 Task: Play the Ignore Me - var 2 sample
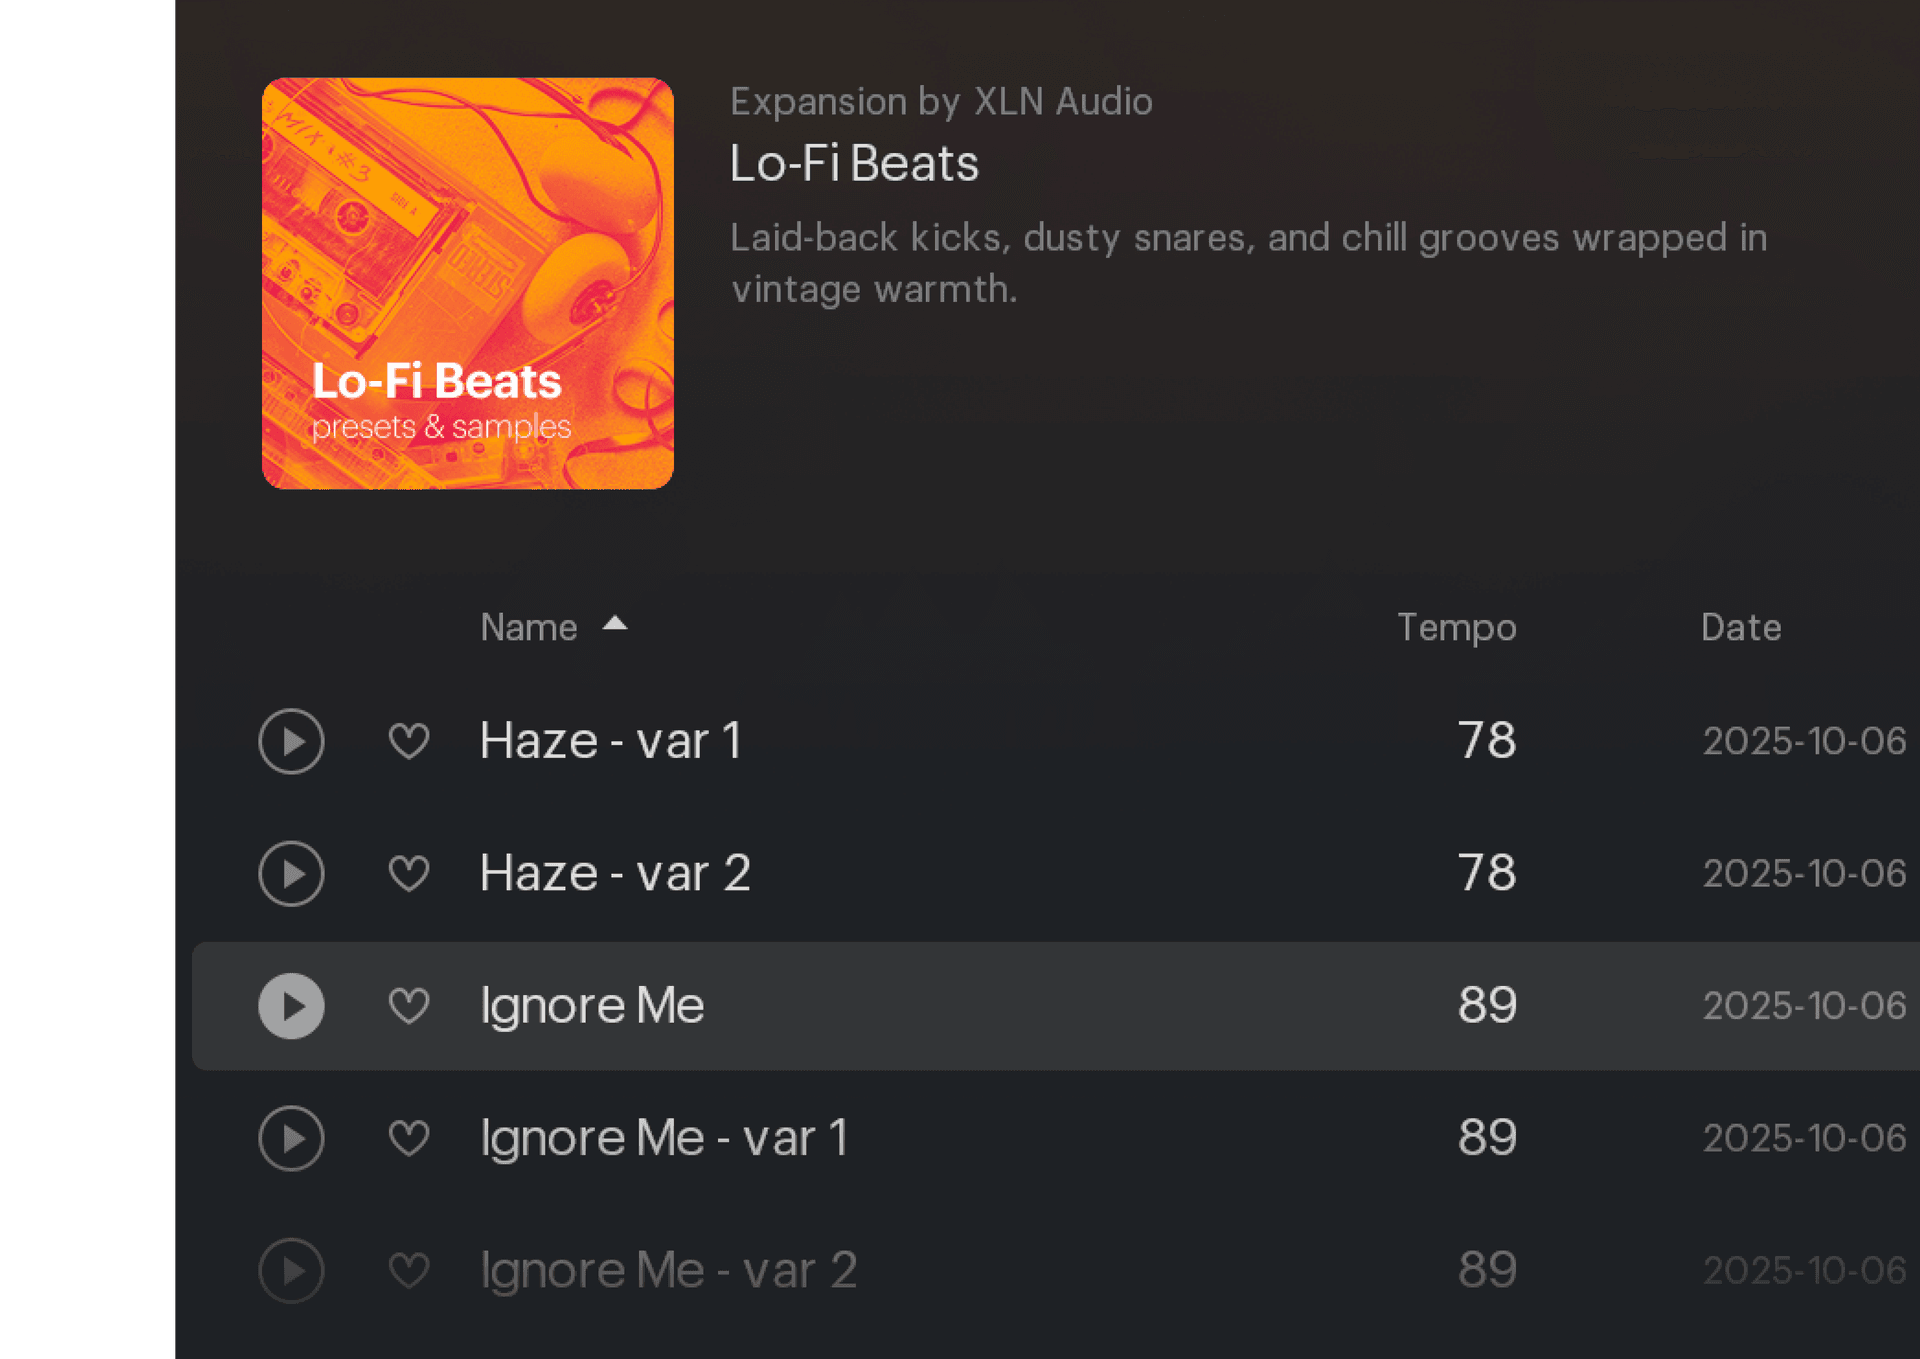click(x=291, y=1270)
